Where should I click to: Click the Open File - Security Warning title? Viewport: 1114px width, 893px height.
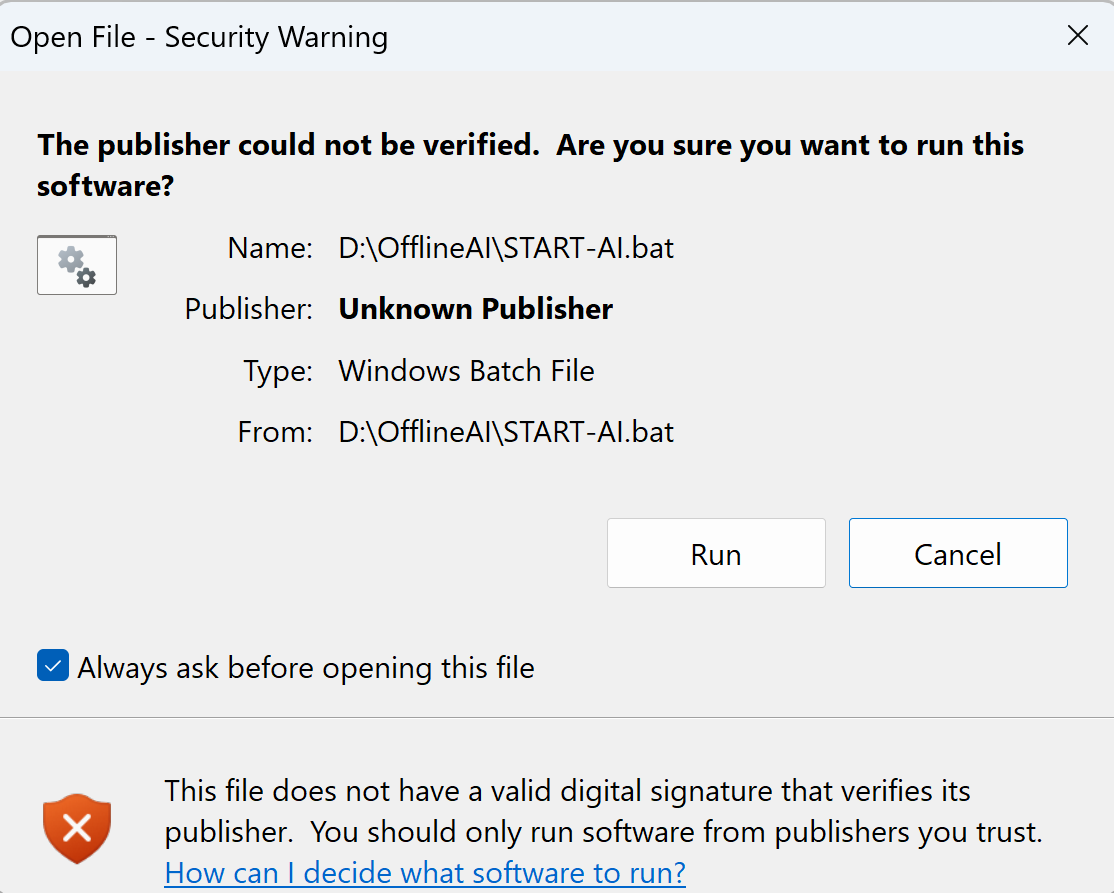(199, 37)
